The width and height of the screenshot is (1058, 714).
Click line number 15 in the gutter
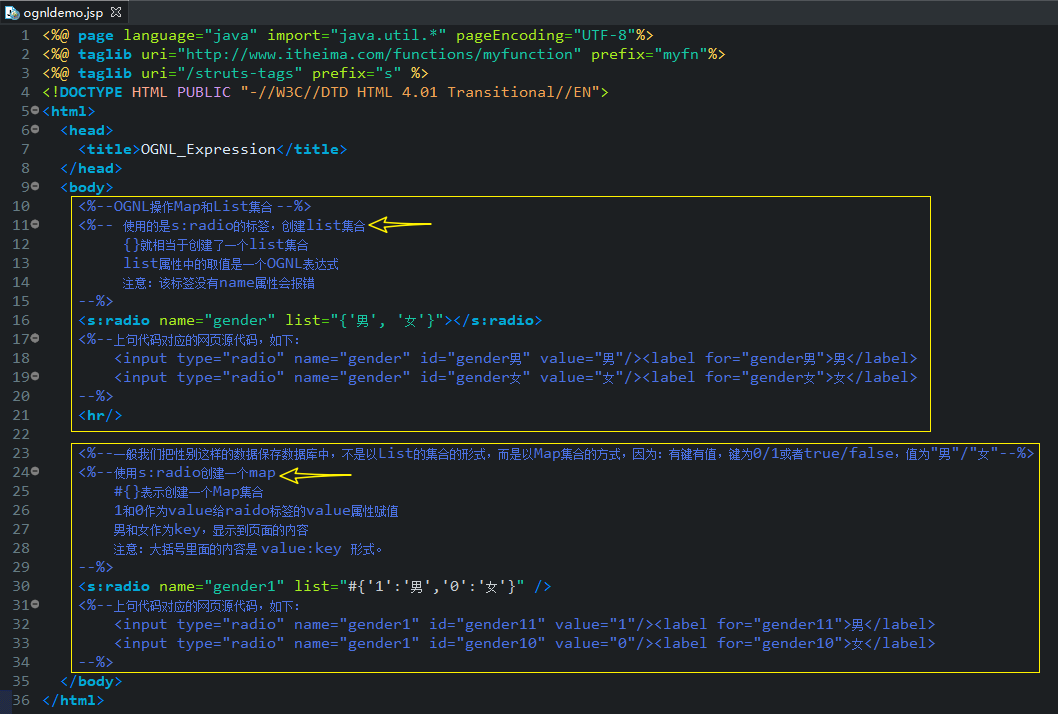tap(21, 301)
